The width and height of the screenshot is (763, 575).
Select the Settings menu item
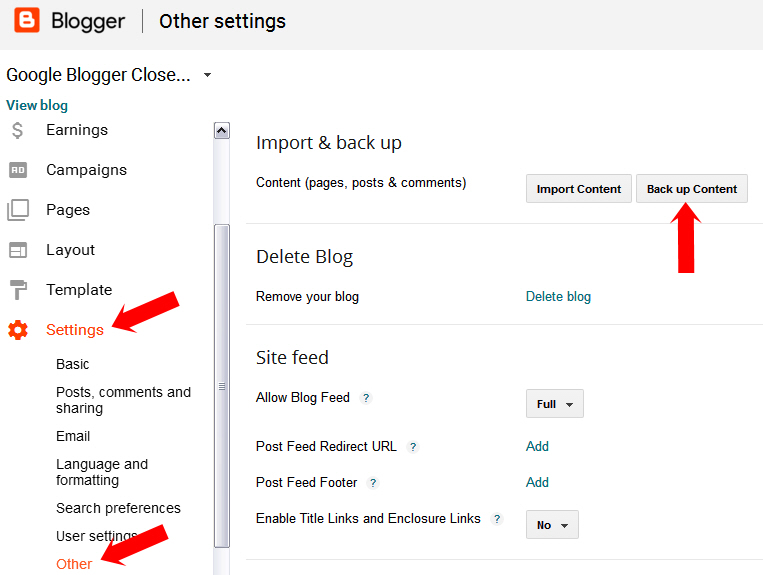pyautogui.click(x=75, y=330)
